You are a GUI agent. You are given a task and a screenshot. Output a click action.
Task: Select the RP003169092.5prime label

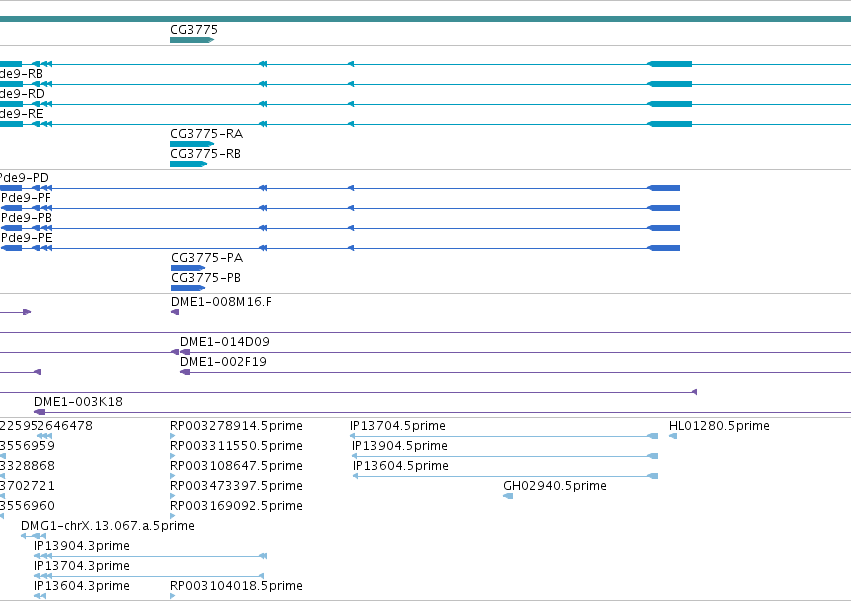tap(236, 506)
